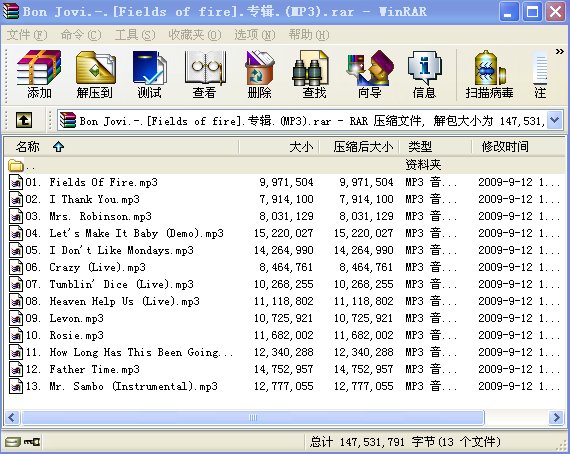Click the 查找 (Find) binoculars icon

[x=311, y=69]
